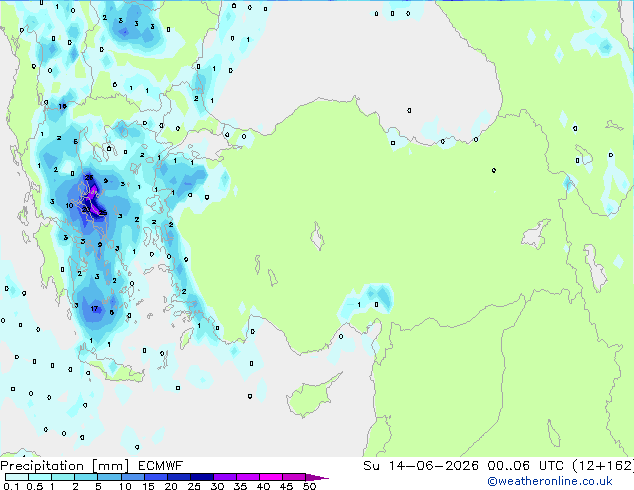Pick the bright pink swatch between 40 and 45

[271, 477]
